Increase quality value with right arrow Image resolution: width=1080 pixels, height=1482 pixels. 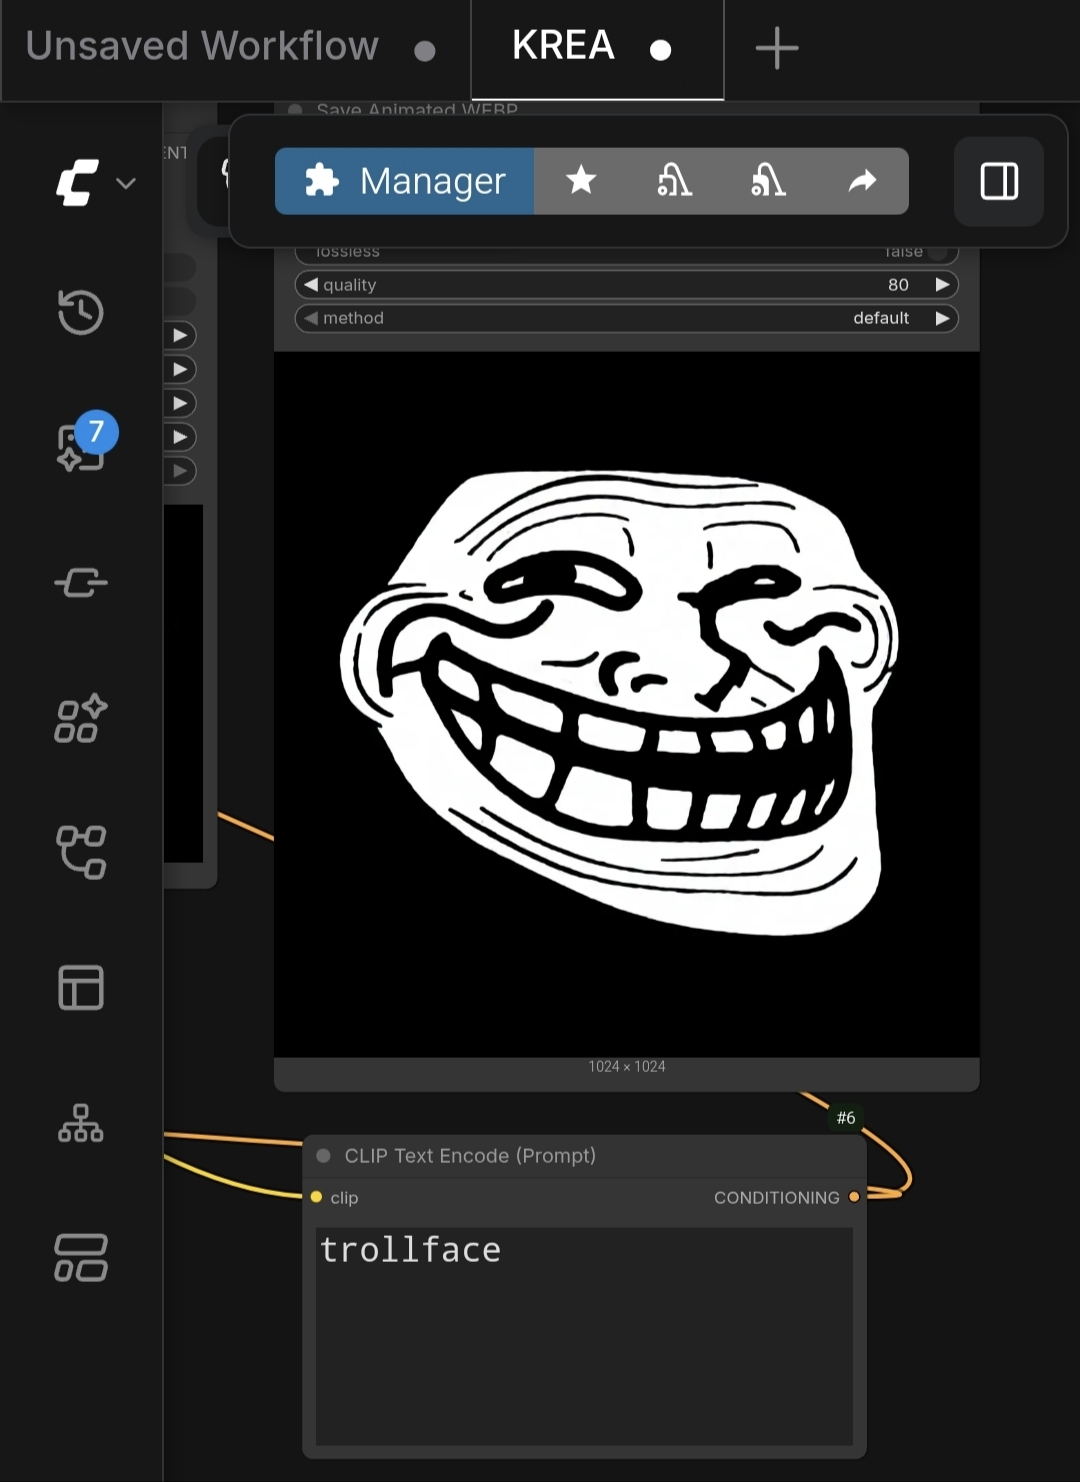[942, 285]
